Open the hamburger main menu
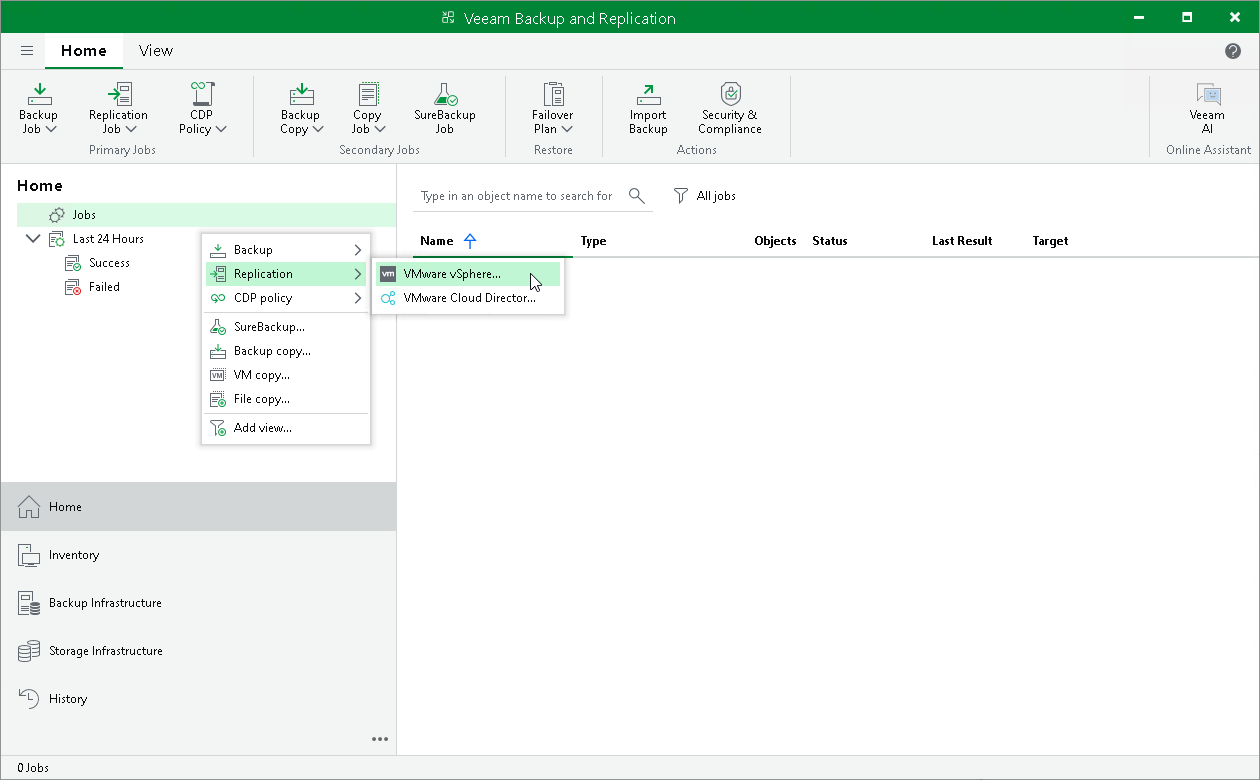The height and width of the screenshot is (780, 1260). coord(27,51)
